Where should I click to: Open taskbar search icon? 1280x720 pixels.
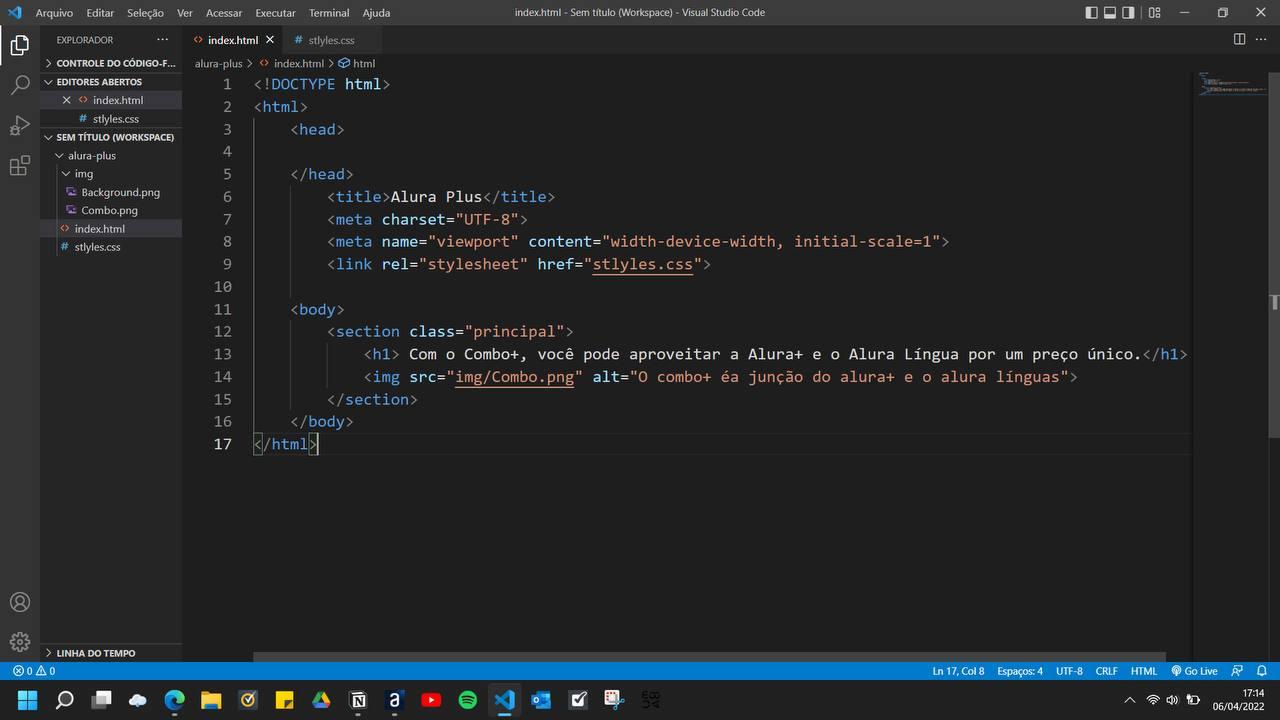[64, 700]
